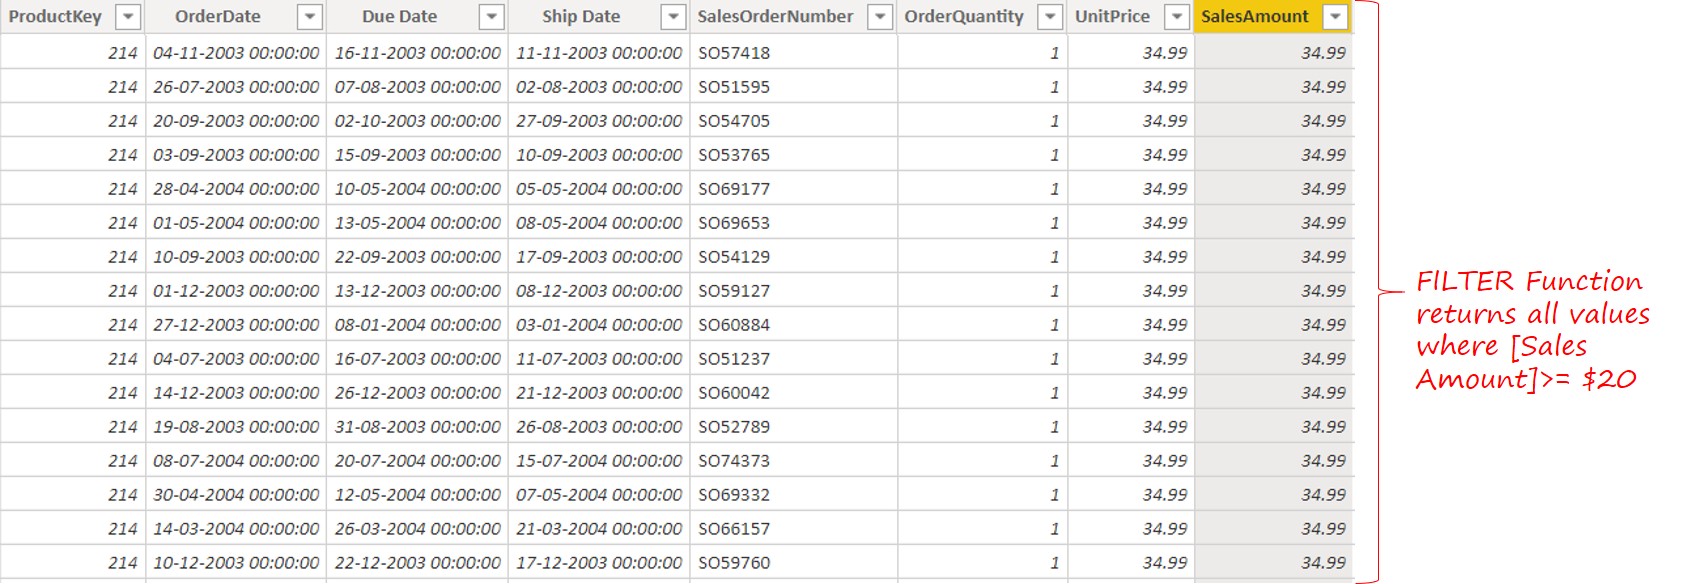Screen dimensions: 1690x584
Task: Click sales order cell SO54705
Action: coord(793,121)
